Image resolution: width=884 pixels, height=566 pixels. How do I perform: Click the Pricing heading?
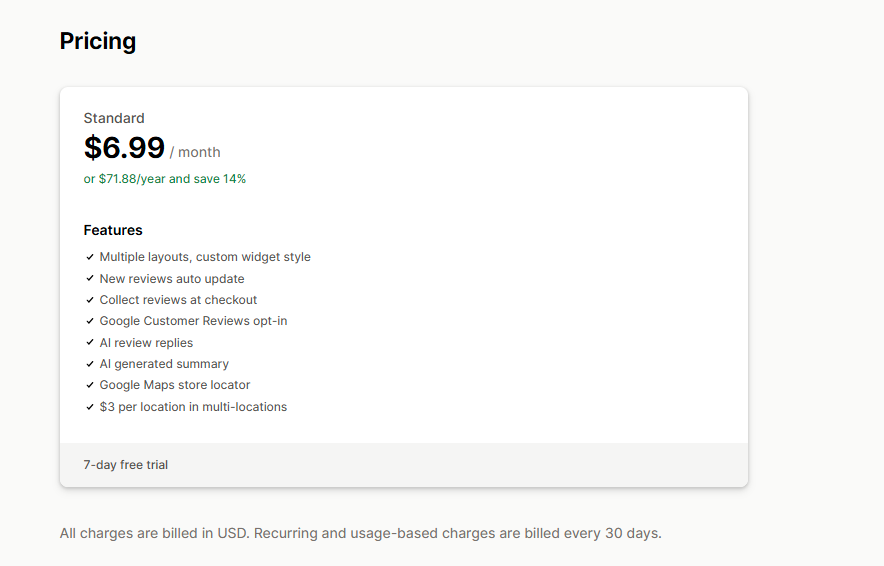(98, 41)
